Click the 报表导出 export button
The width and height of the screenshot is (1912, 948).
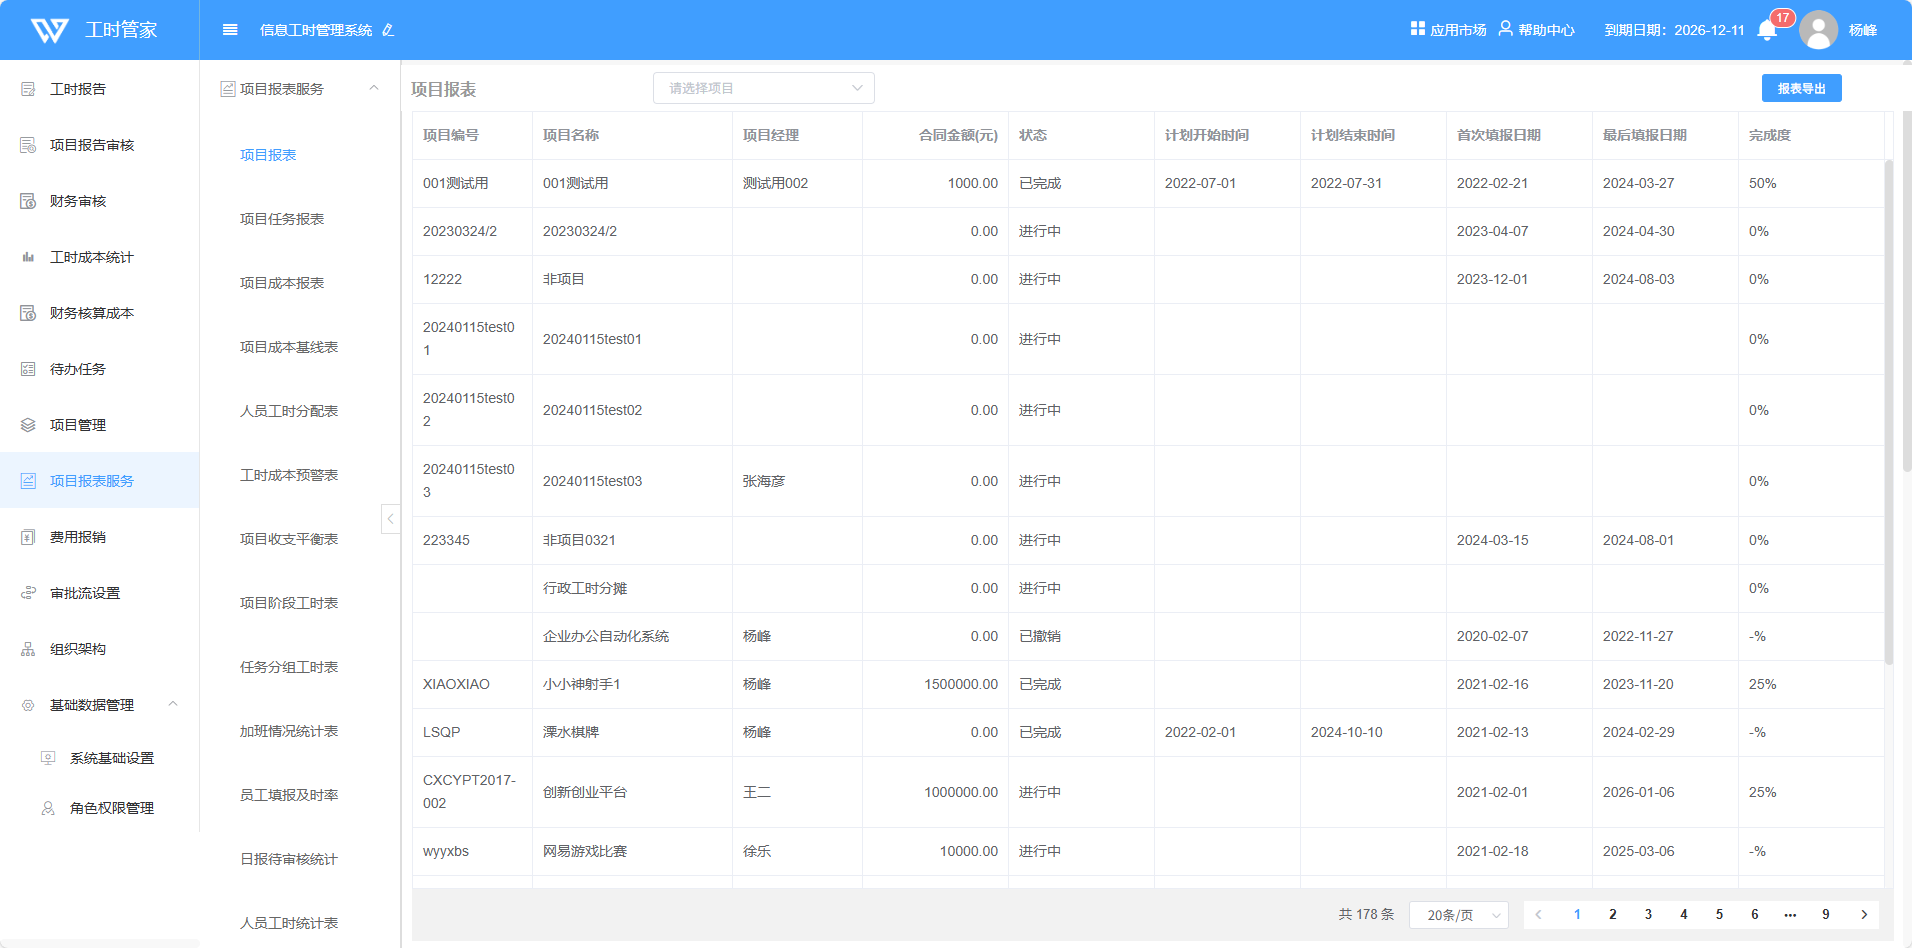pyautogui.click(x=1801, y=88)
